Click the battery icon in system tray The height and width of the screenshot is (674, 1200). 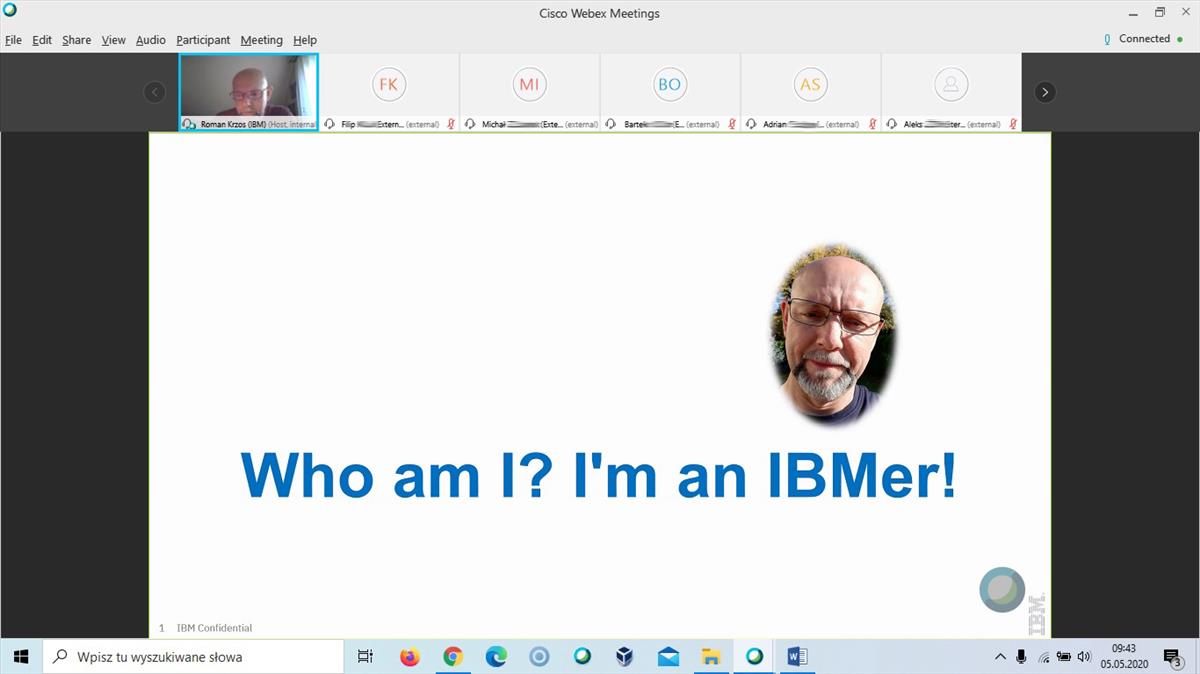[1064, 656]
